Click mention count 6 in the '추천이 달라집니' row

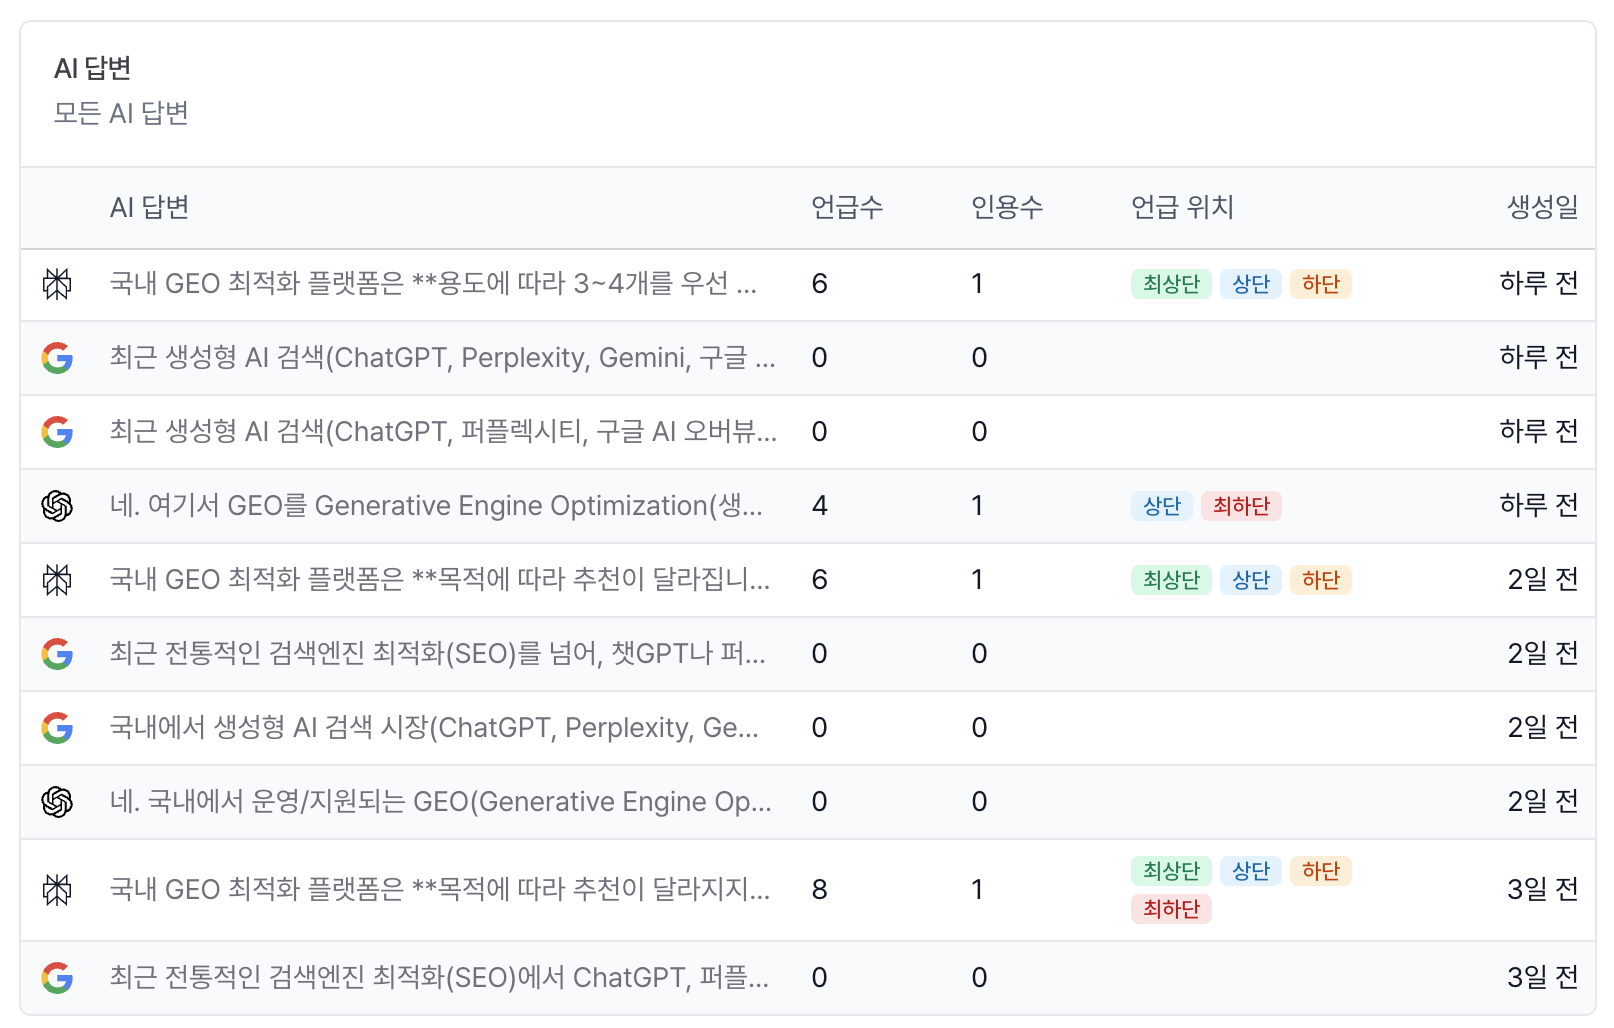click(x=820, y=580)
